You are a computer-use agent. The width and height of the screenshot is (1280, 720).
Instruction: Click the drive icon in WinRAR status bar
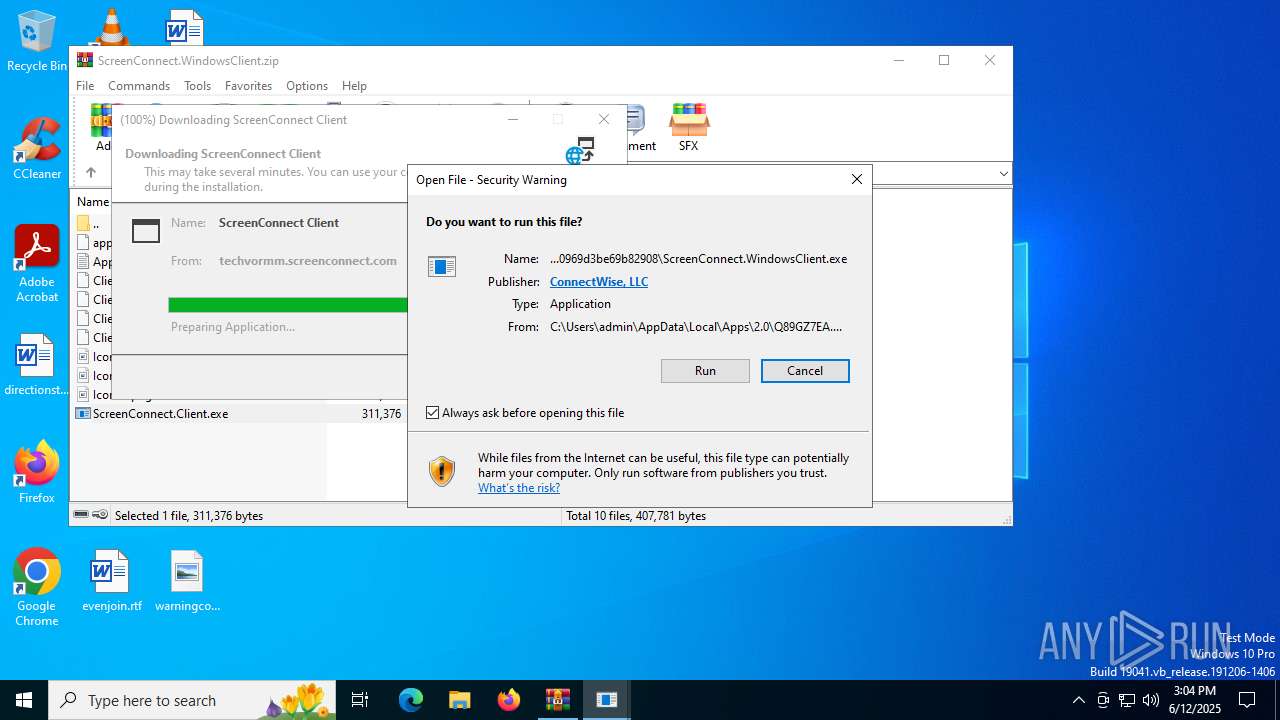(x=81, y=515)
